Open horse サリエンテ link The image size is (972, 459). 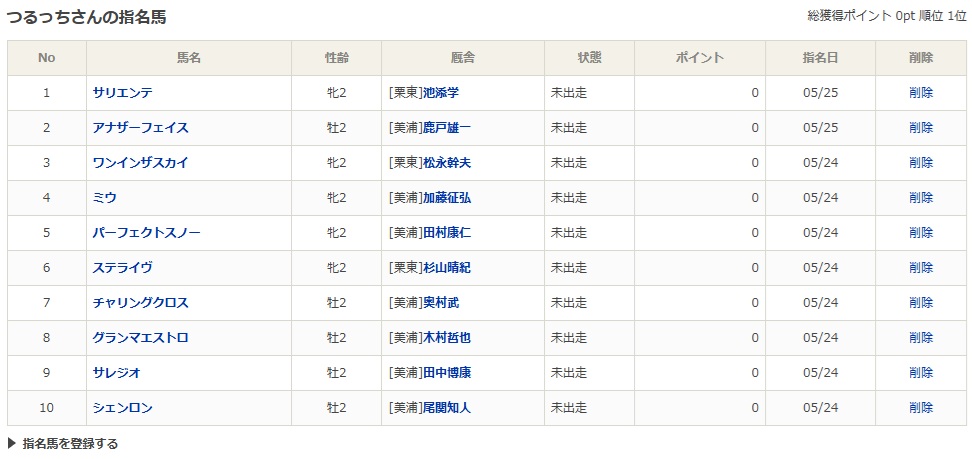coord(123,93)
